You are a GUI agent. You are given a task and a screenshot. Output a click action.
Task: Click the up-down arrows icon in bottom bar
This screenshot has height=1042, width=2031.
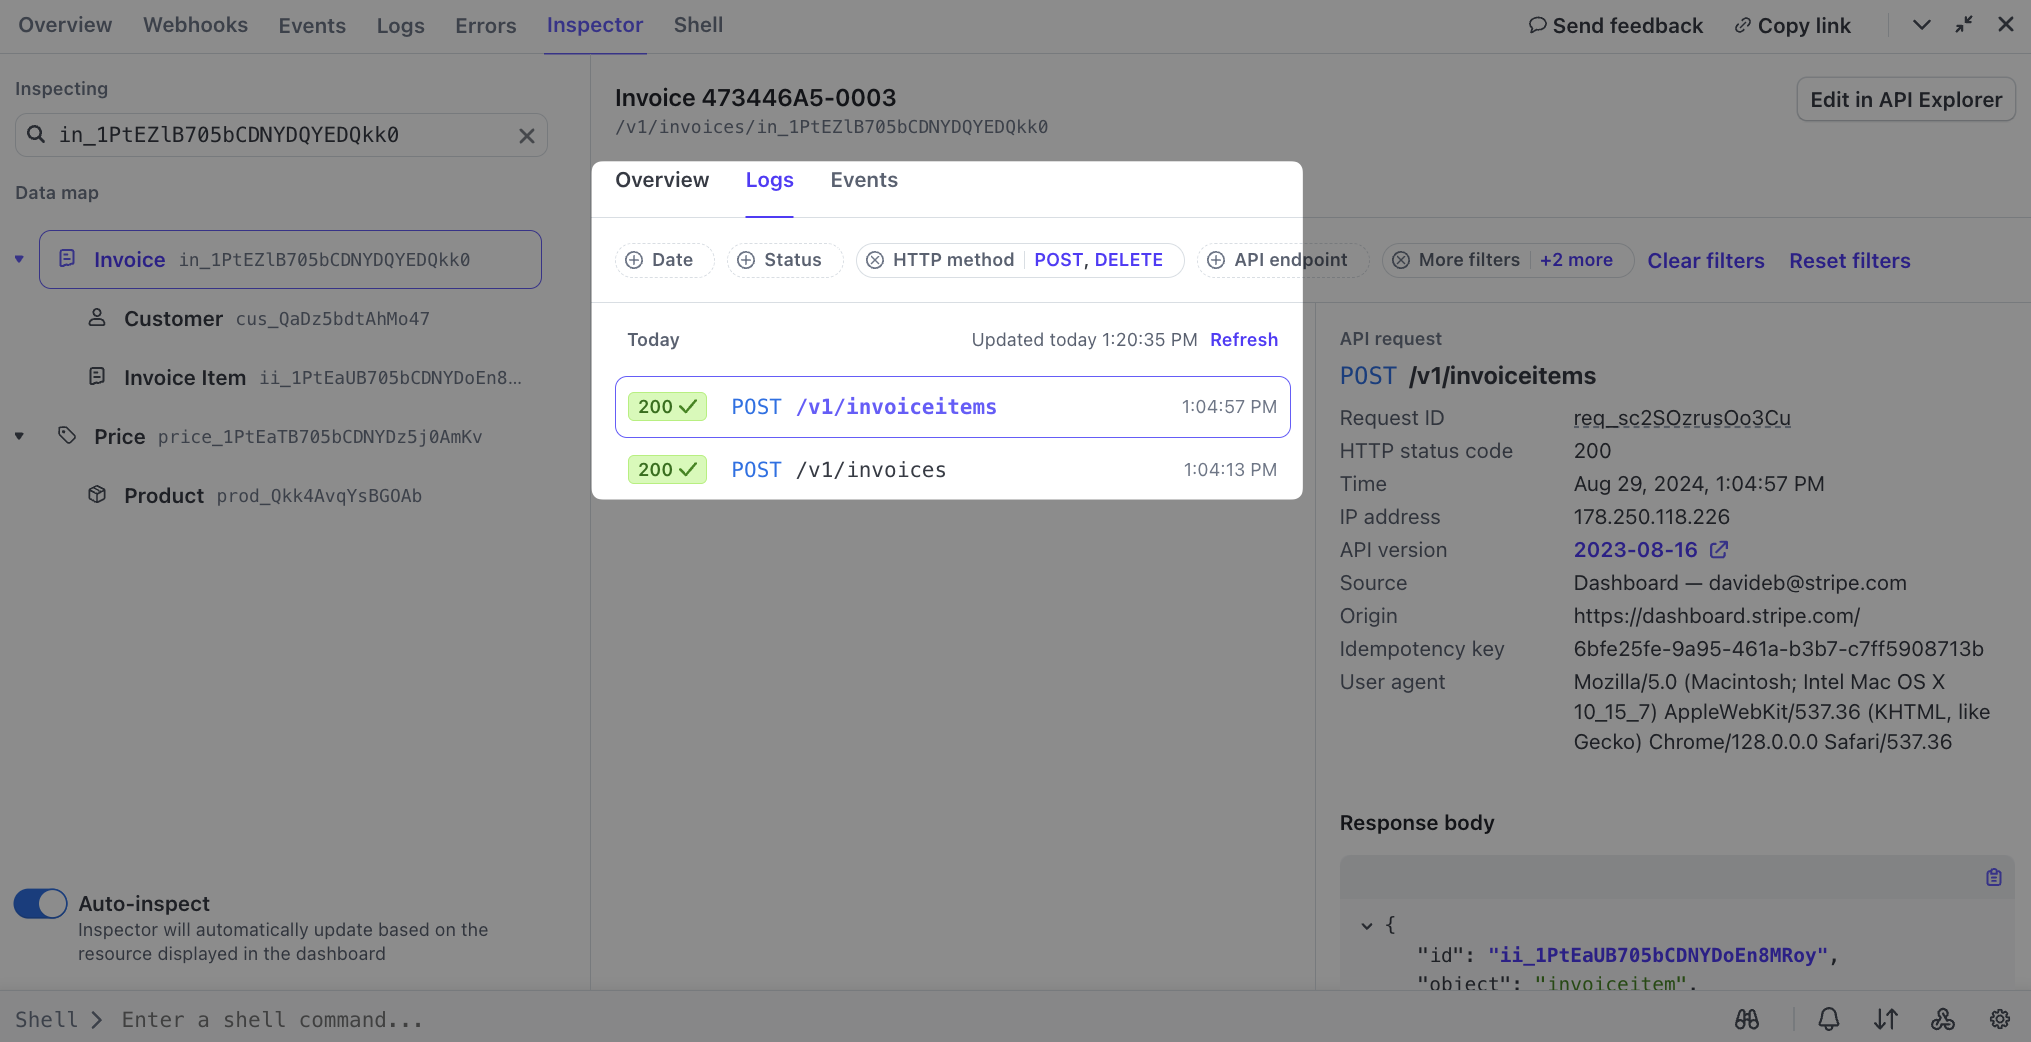click(1885, 1019)
